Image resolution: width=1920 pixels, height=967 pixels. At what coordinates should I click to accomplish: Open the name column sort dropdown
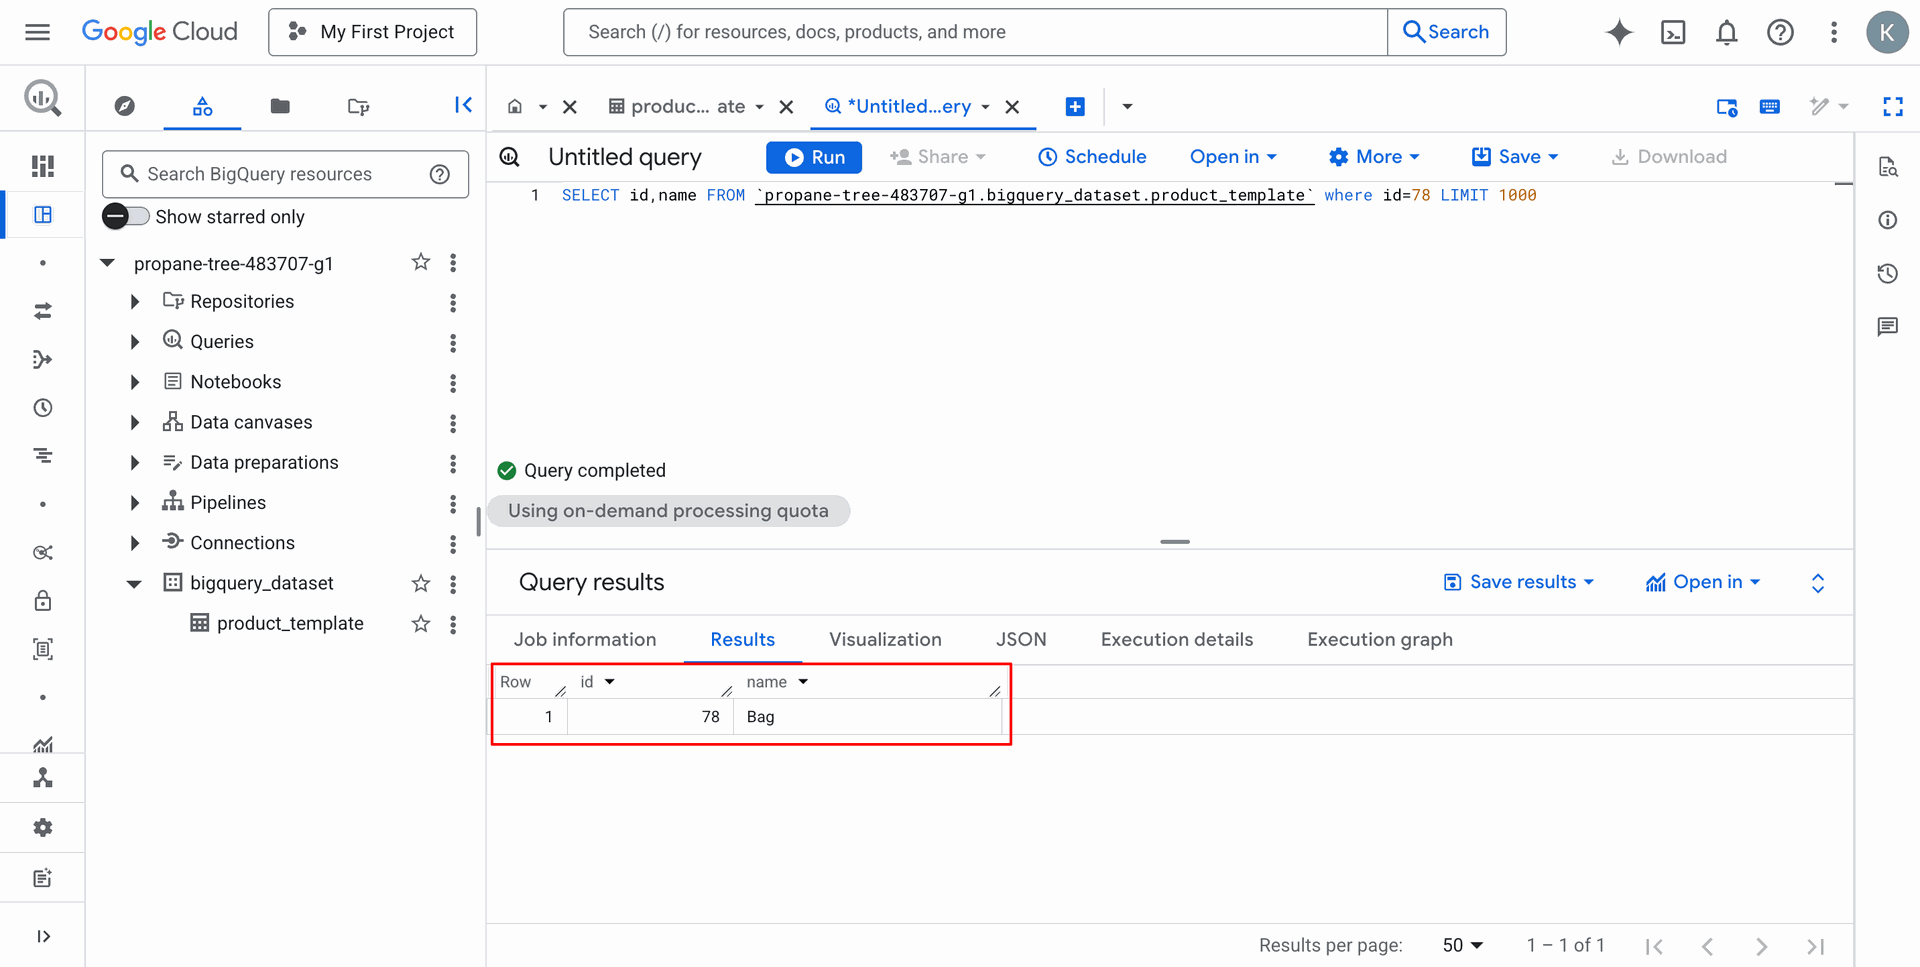coord(803,682)
